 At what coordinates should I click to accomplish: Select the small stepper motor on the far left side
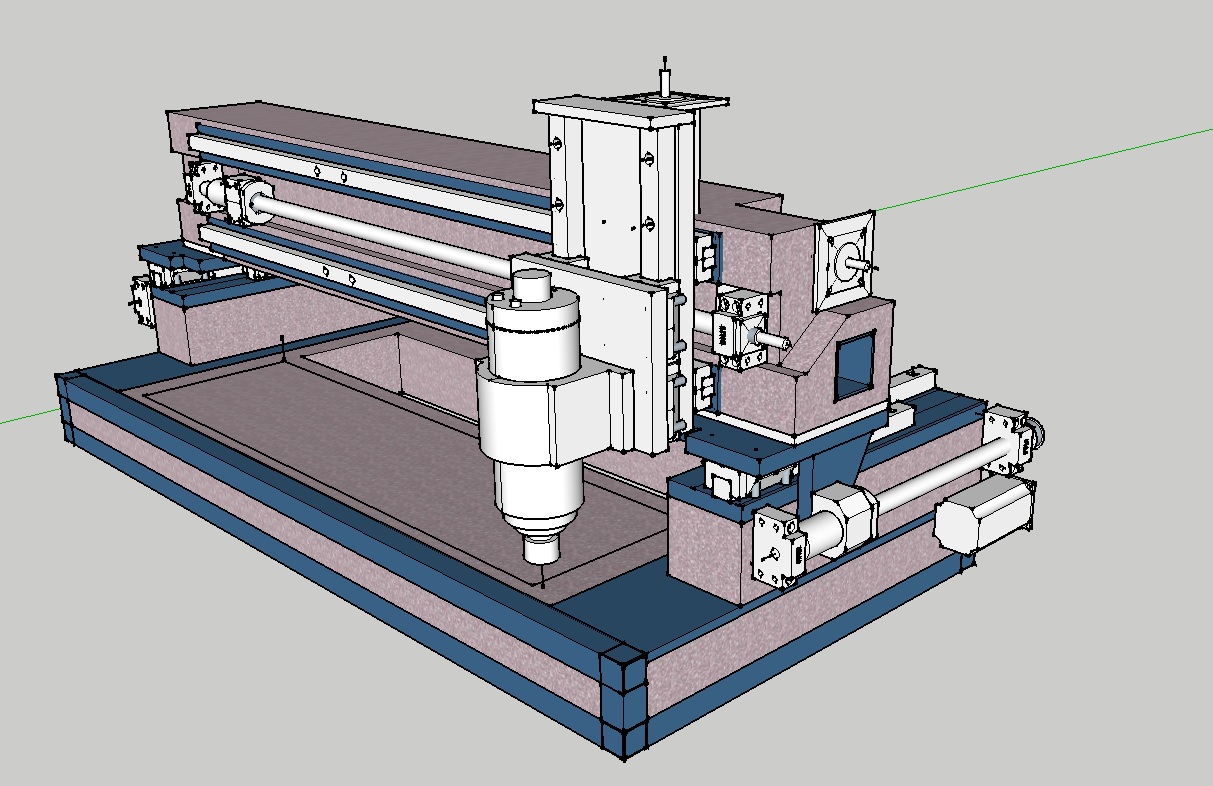point(141,301)
